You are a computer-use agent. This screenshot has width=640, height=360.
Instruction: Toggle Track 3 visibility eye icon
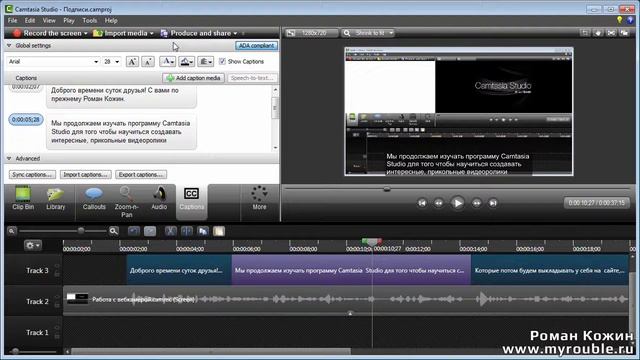point(57,266)
